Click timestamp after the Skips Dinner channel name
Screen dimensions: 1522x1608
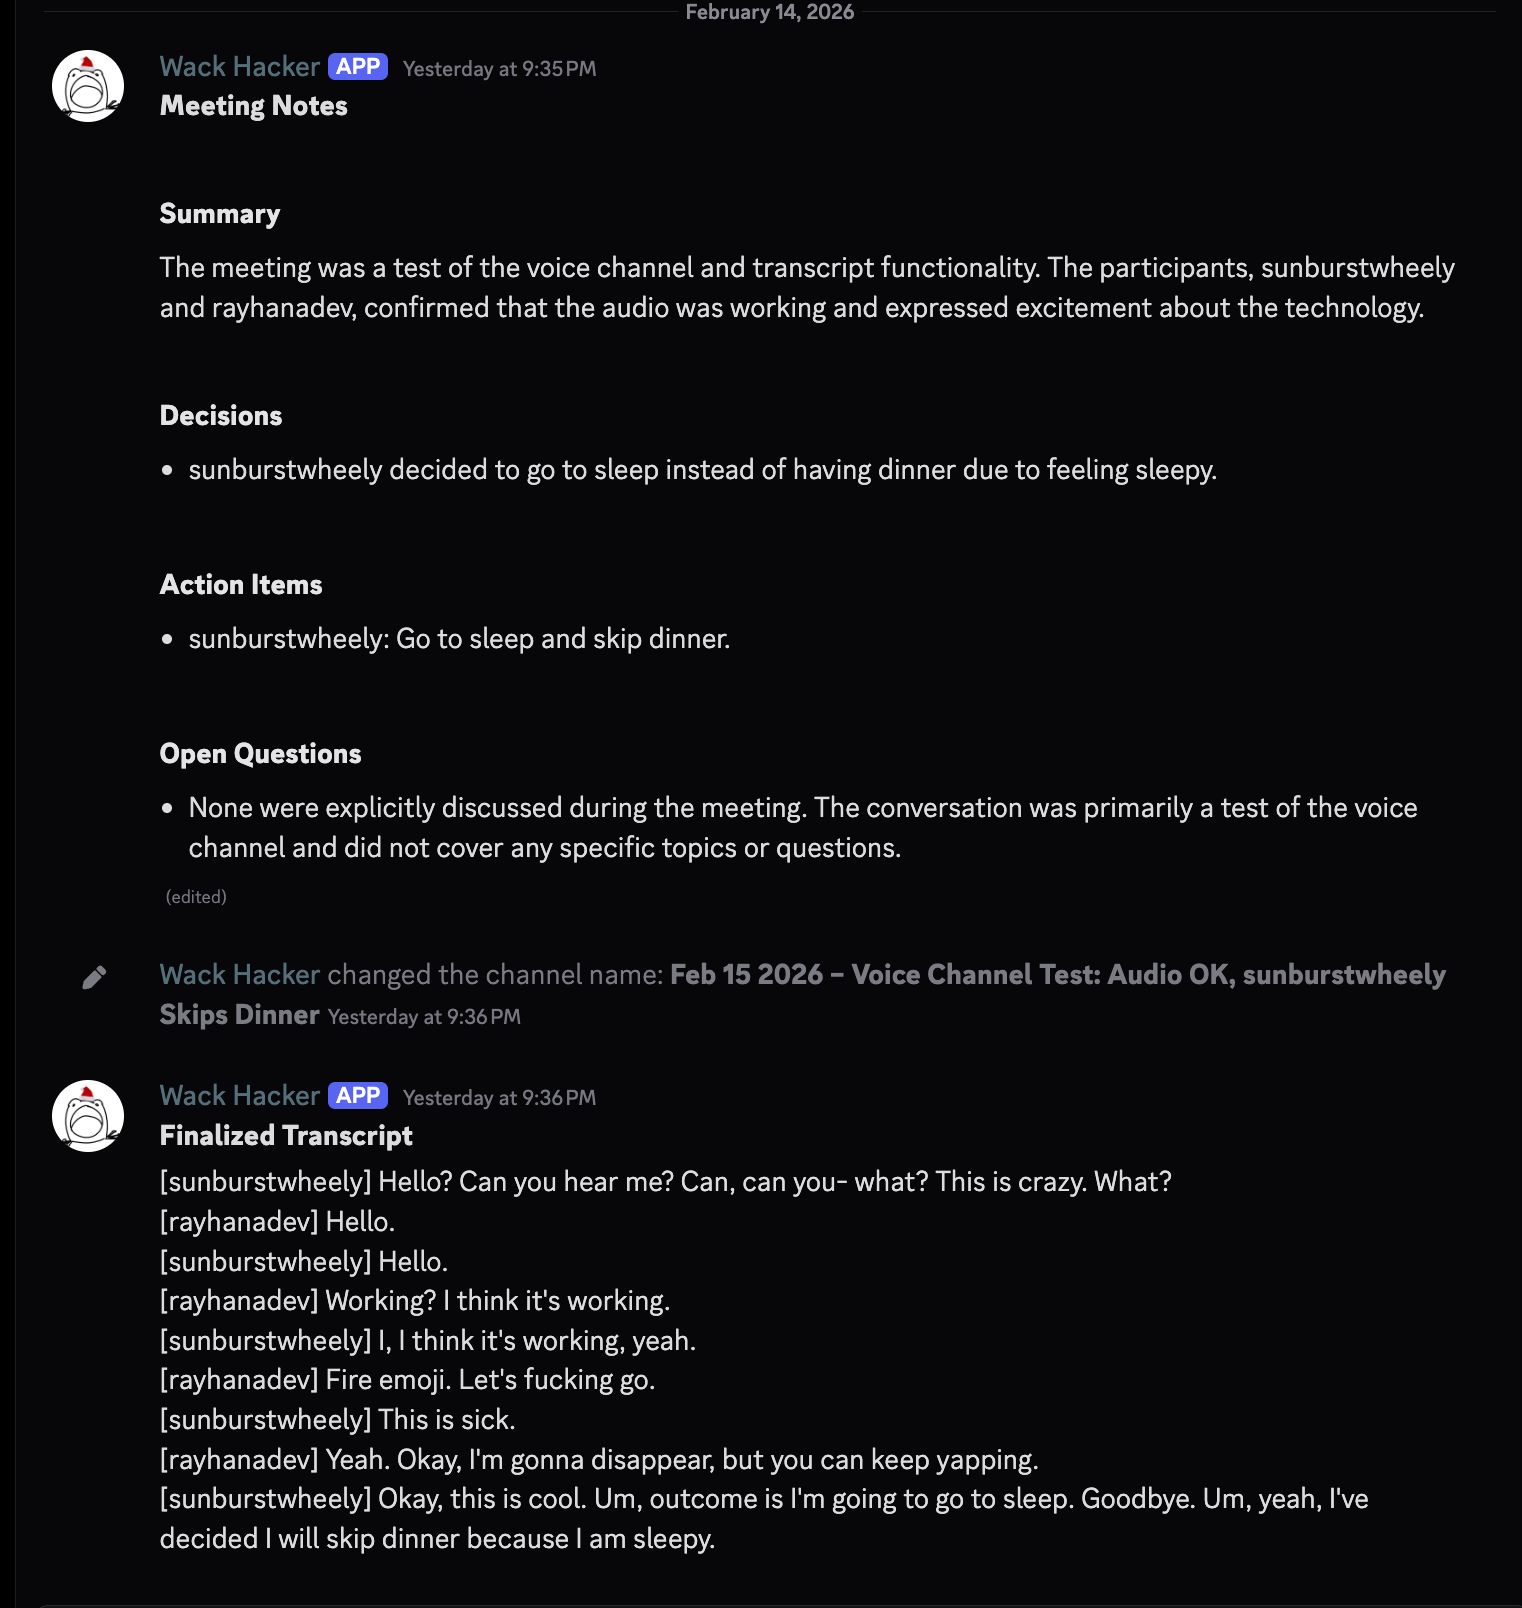tap(424, 1017)
